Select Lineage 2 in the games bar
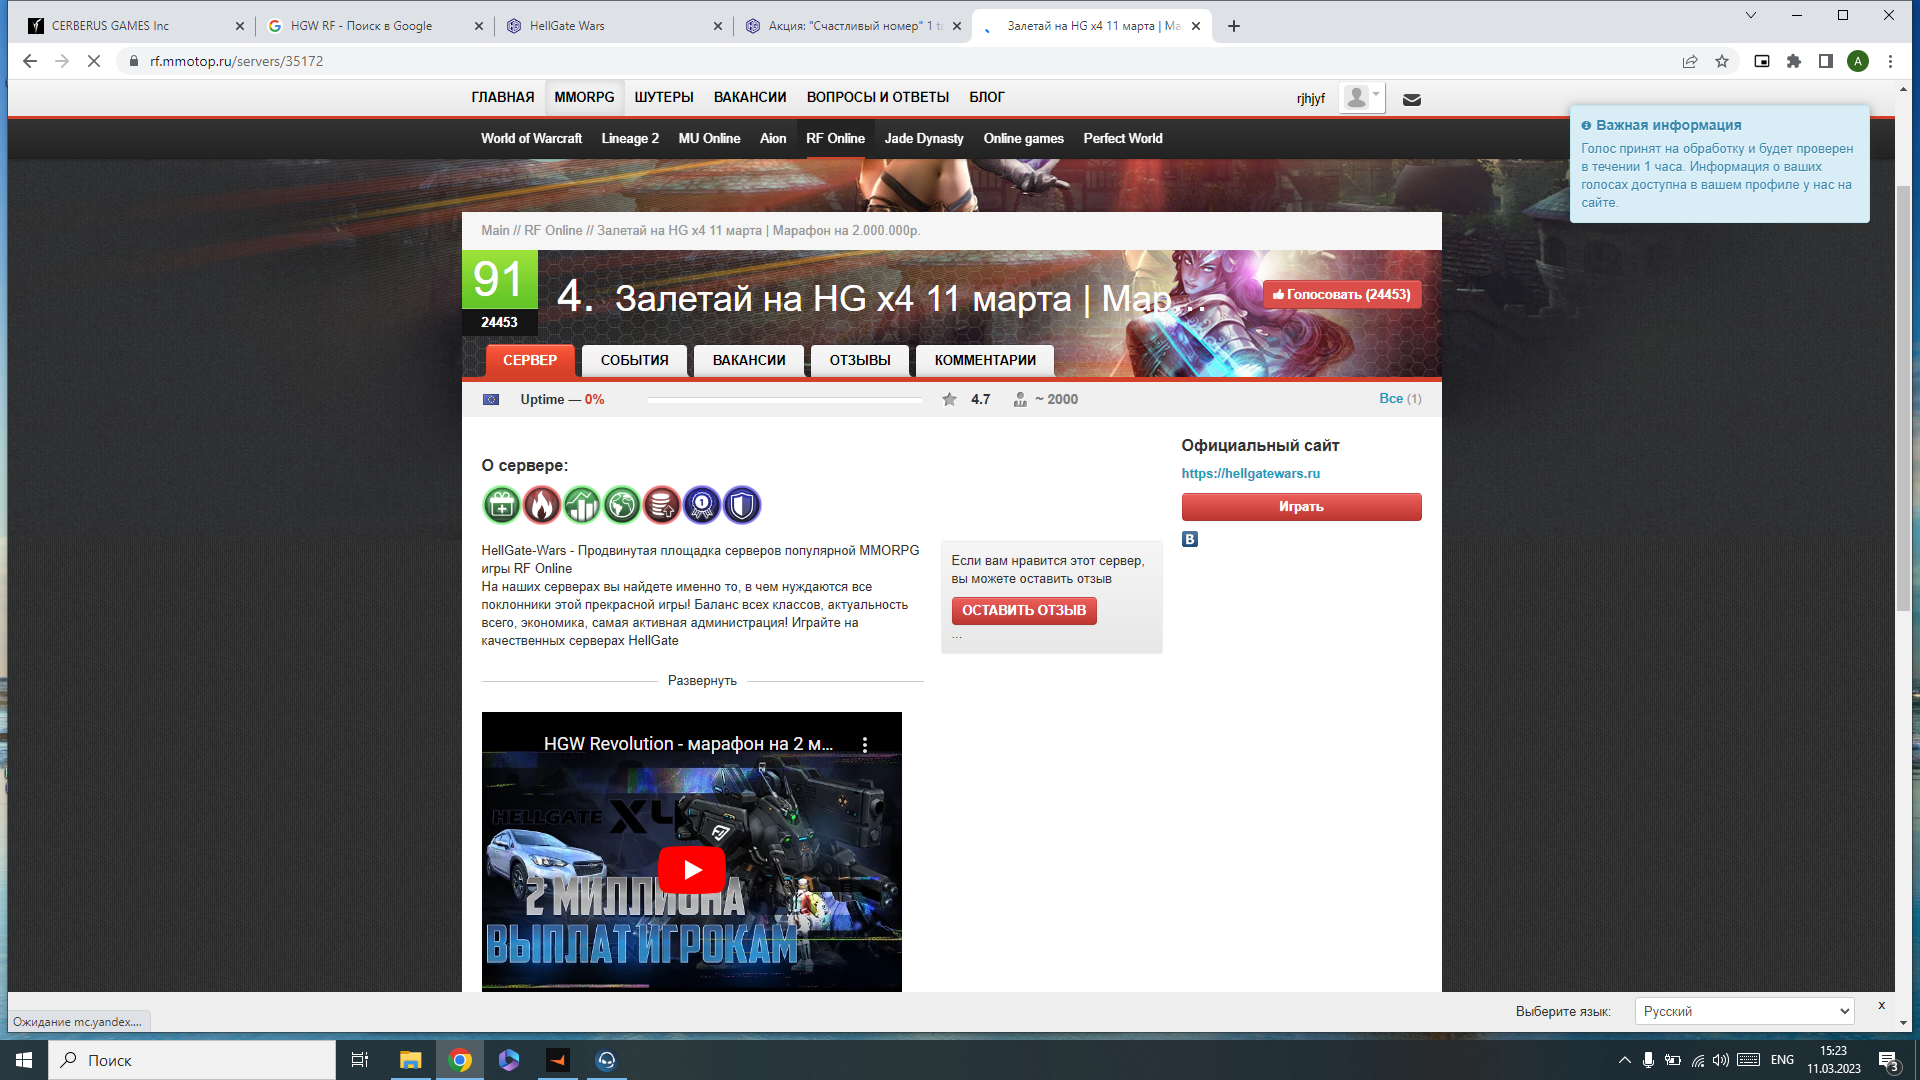1920x1080 pixels. point(630,139)
